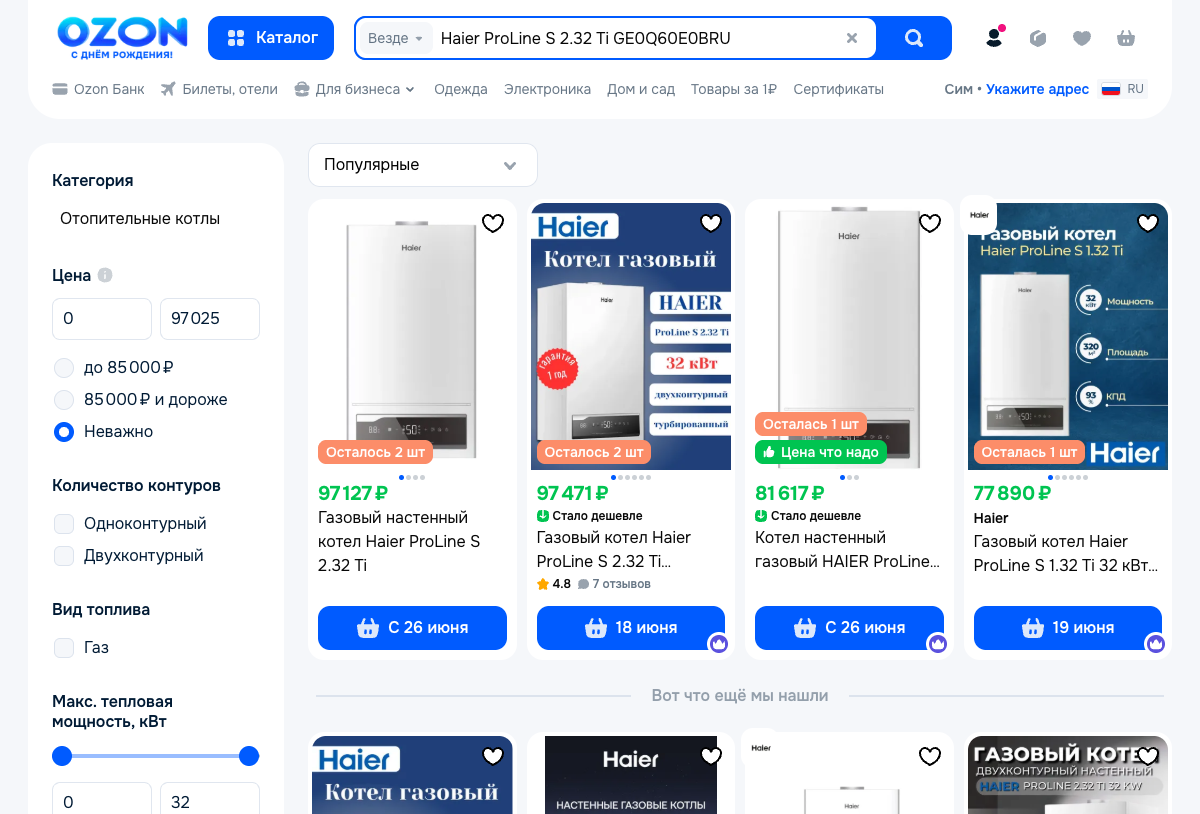Click the Haier brand label above title

pos(991,518)
